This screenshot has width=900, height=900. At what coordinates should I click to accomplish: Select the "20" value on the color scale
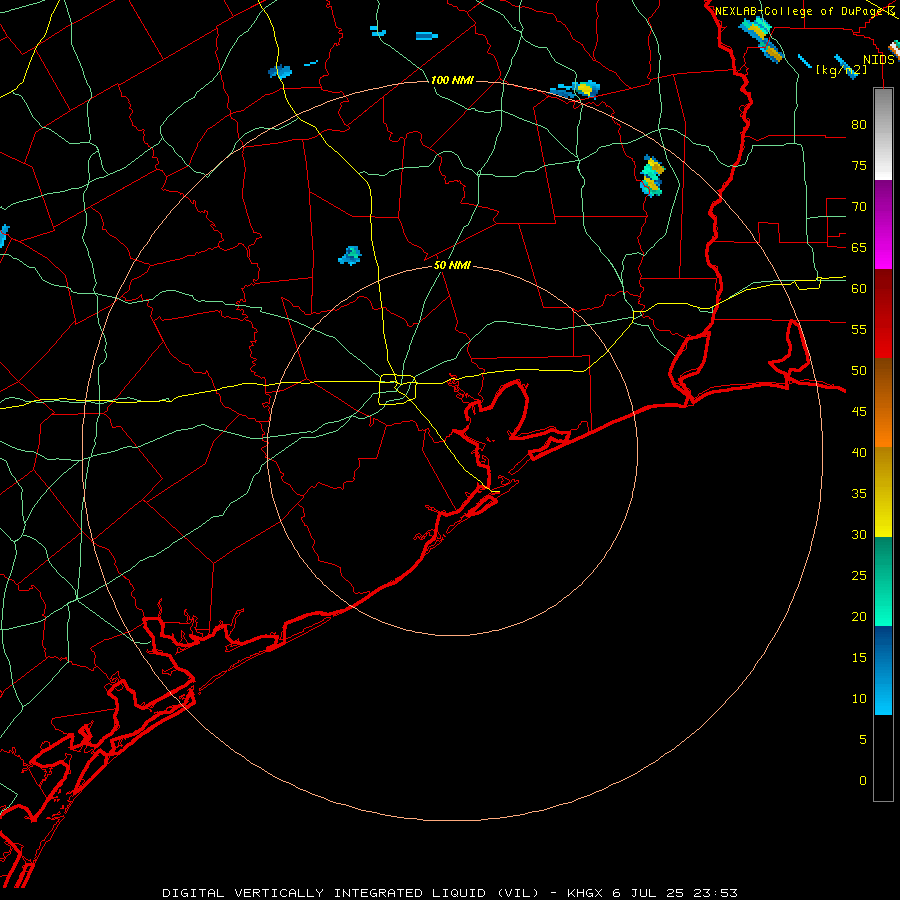[x=859, y=616]
